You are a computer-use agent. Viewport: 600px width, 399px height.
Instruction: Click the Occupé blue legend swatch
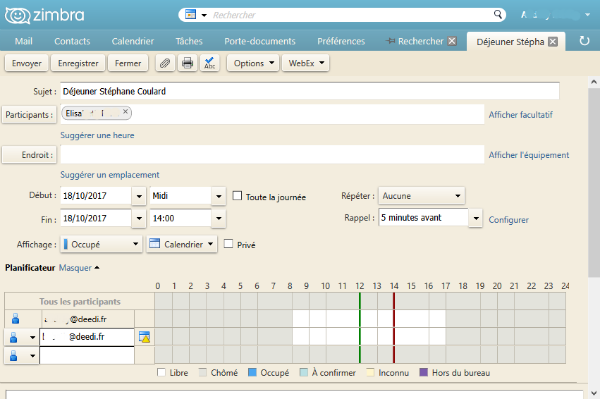coord(252,372)
